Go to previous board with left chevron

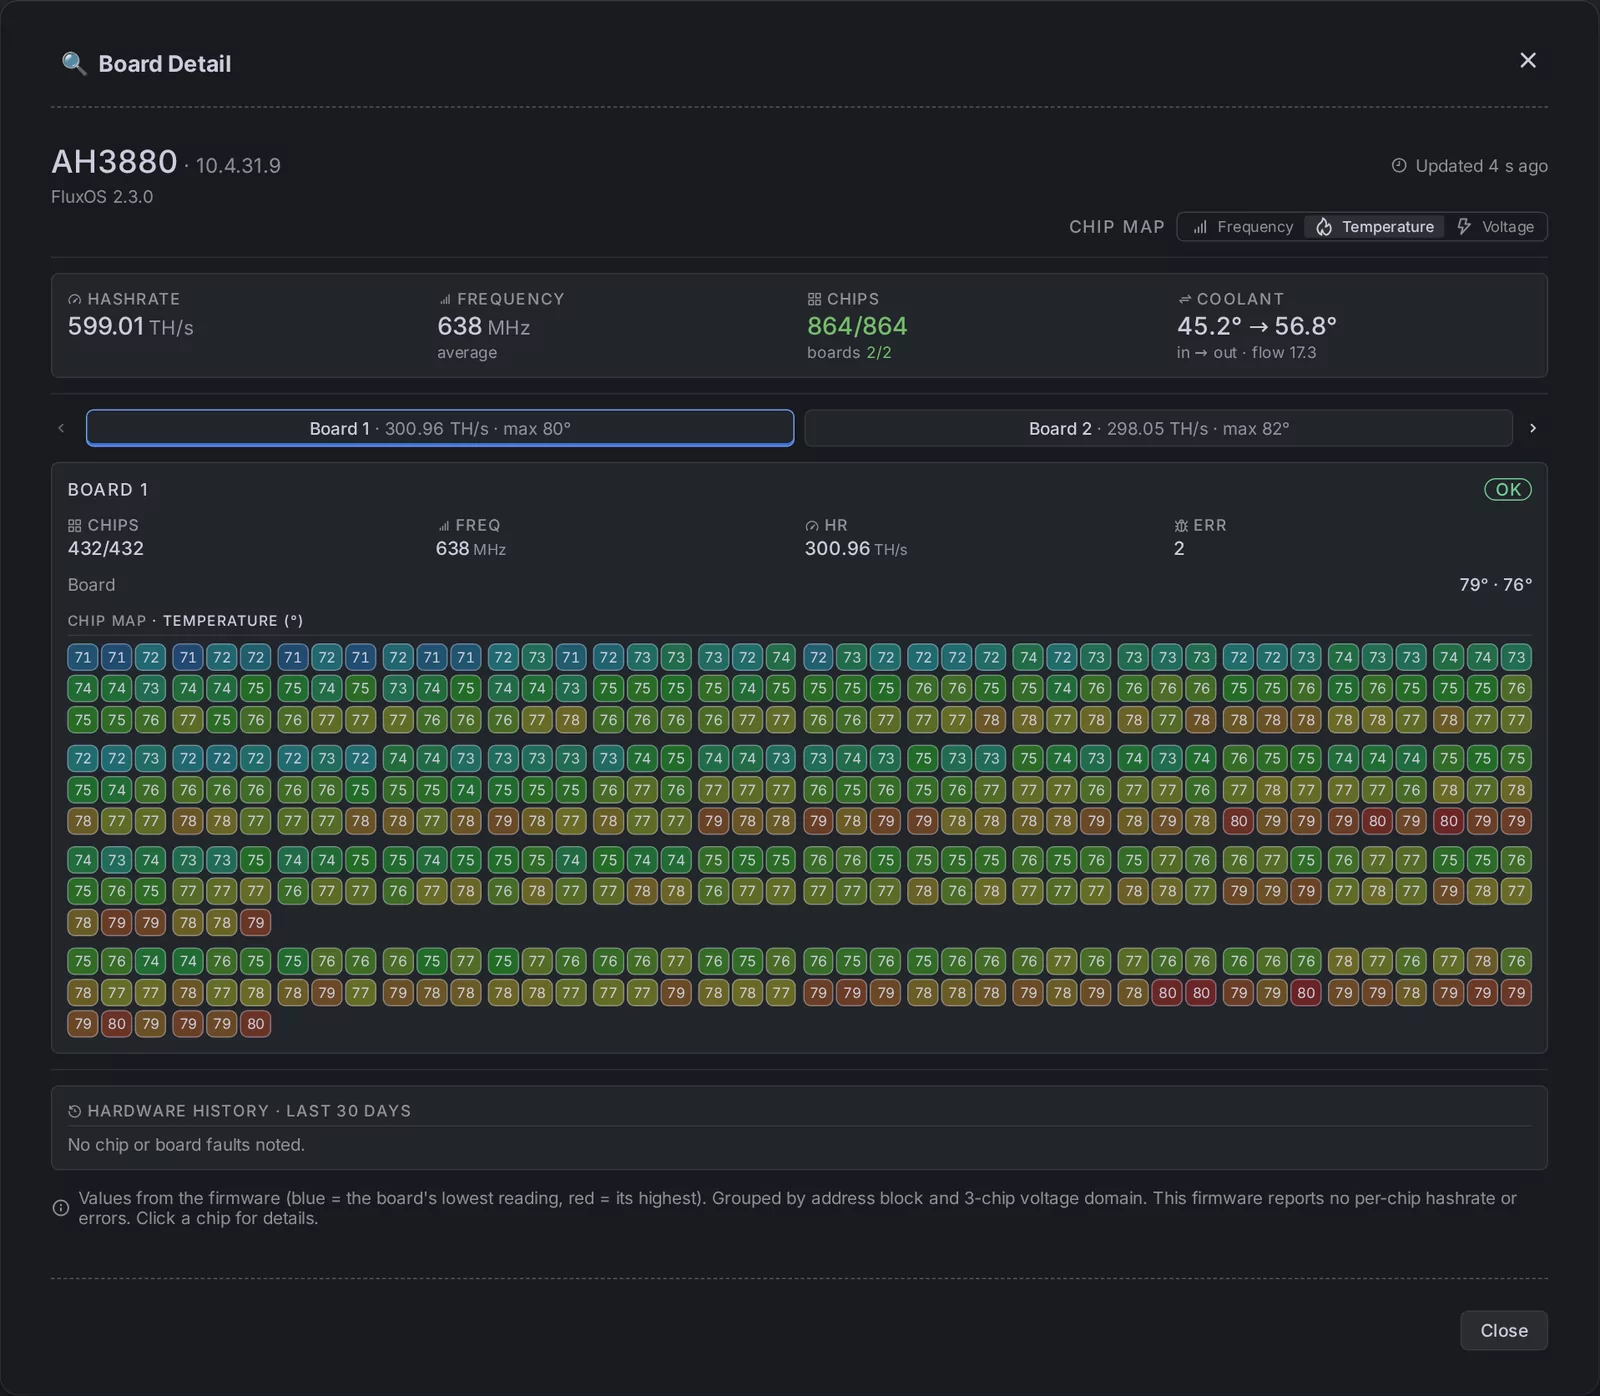tap(61, 428)
